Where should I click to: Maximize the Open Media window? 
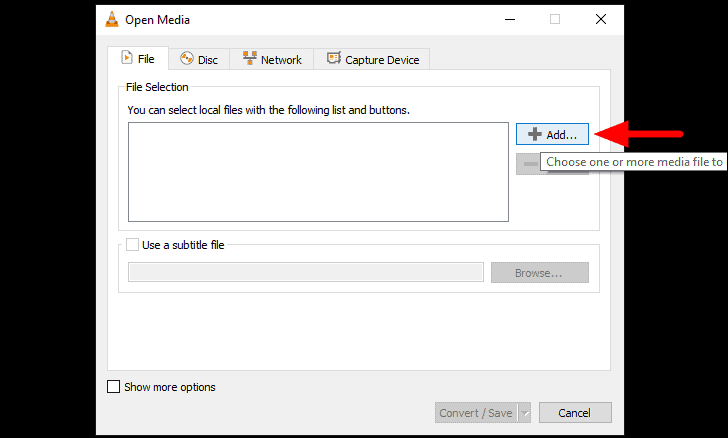pos(555,19)
